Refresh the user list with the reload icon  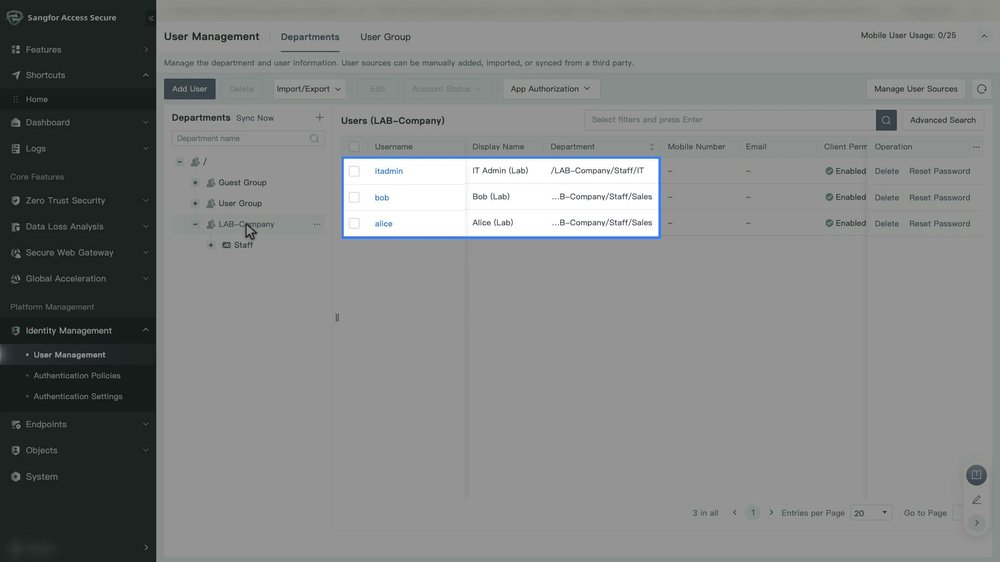[x=982, y=89]
